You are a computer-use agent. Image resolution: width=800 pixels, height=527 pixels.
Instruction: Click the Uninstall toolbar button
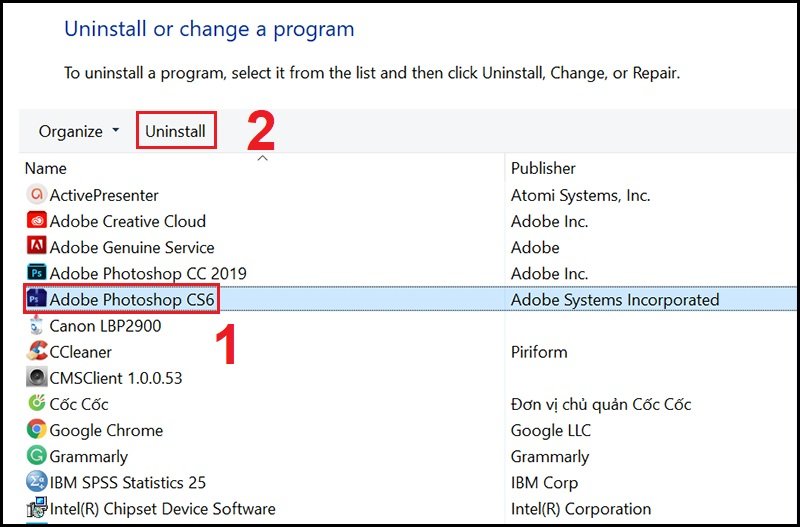pos(176,131)
